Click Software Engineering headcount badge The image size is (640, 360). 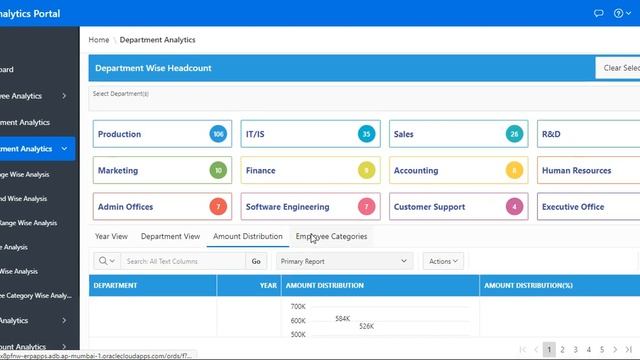(366, 207)
